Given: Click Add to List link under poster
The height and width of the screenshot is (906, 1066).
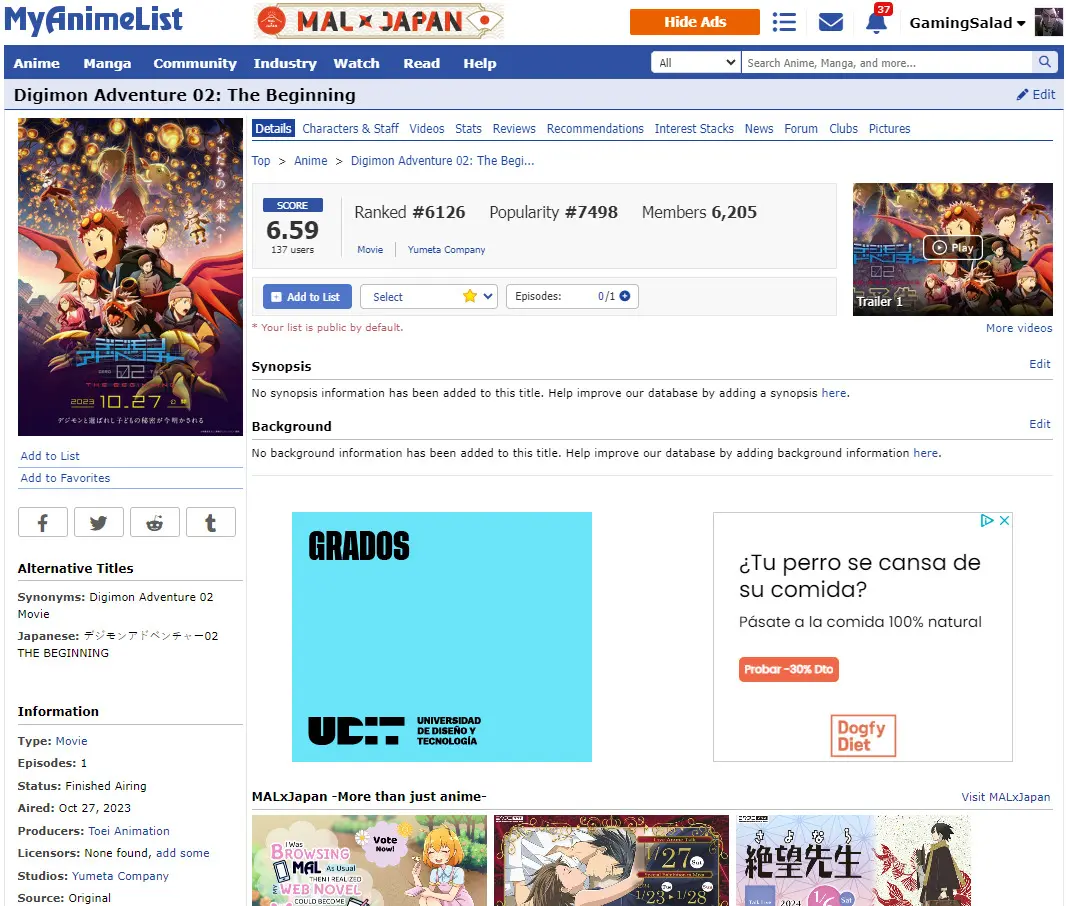Looking at the screenshot, I should (50, 455).
